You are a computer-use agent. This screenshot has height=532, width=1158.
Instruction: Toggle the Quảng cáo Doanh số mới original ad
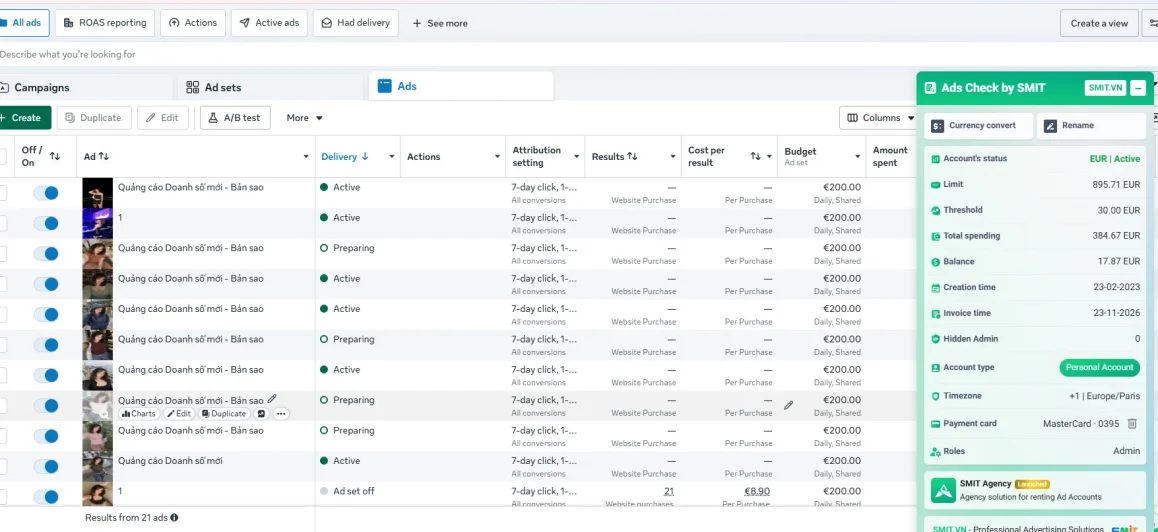click(46, 466)
